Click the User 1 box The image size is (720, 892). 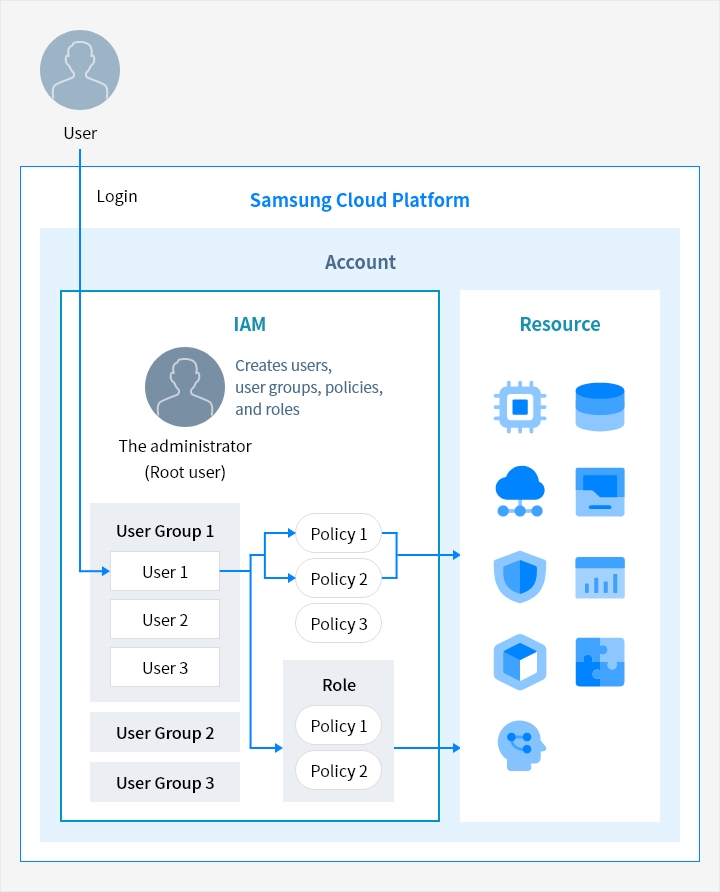click(x=165, y=571)
